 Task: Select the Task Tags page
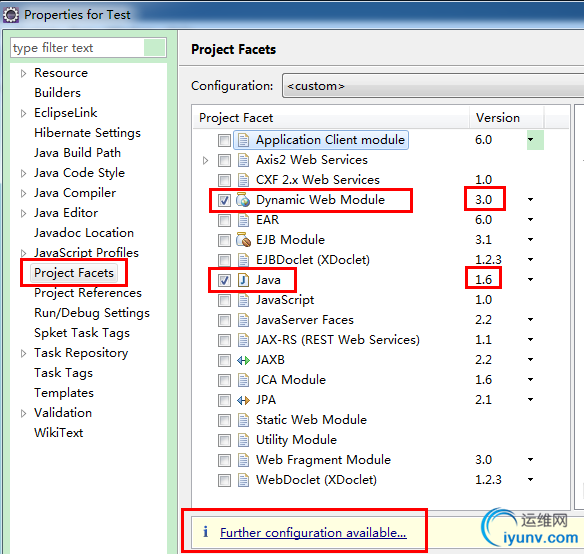point(64,373)
